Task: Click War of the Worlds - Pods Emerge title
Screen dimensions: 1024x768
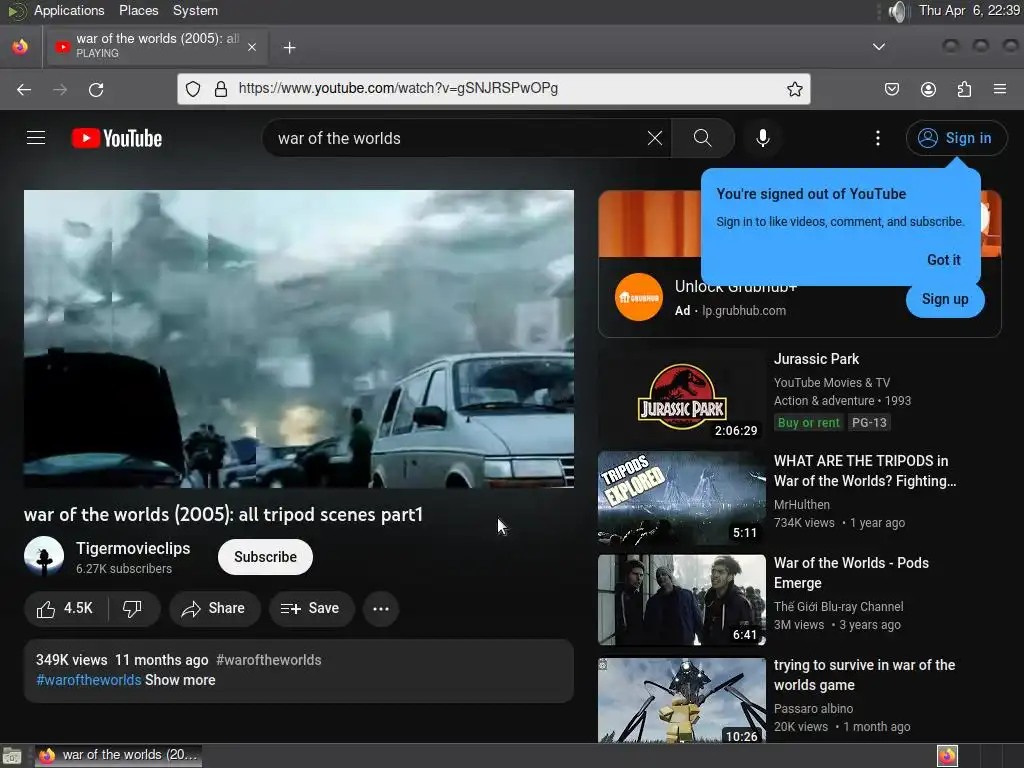Action: [852, 573]
